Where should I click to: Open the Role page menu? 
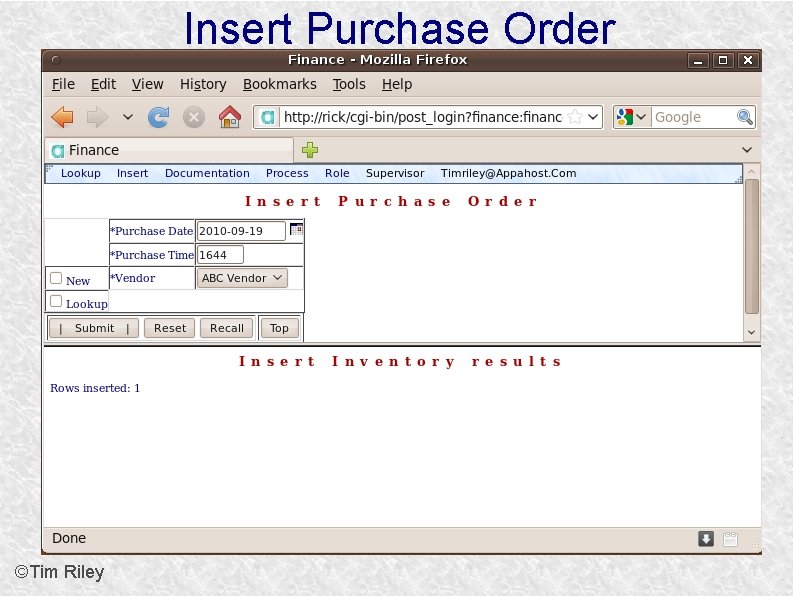tap(337, 173)
